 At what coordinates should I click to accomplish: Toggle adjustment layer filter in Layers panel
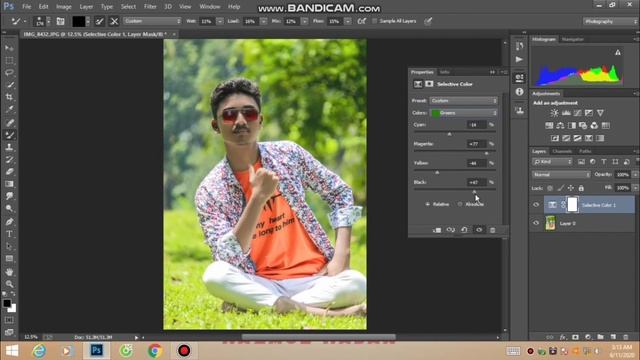click(593, 162)
